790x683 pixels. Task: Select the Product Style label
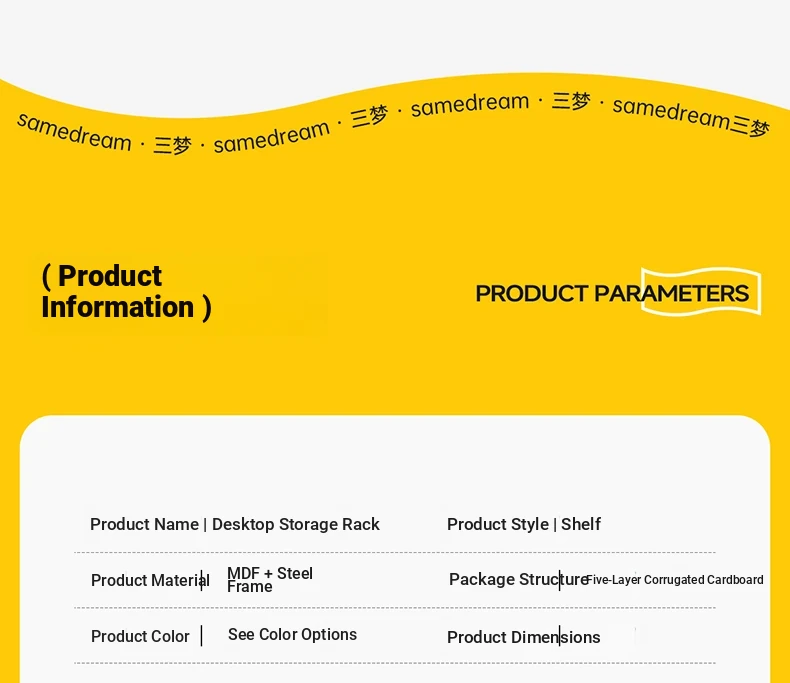coord(498,524)
